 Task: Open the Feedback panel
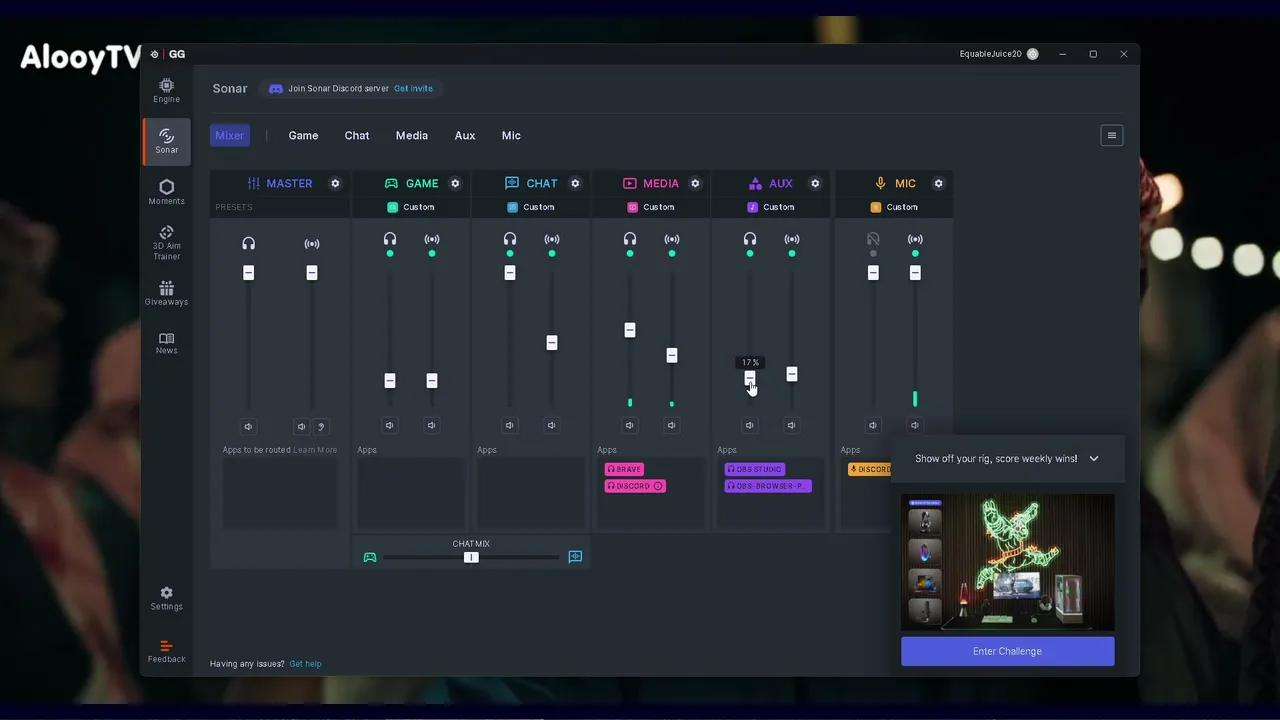coord(166,651)
